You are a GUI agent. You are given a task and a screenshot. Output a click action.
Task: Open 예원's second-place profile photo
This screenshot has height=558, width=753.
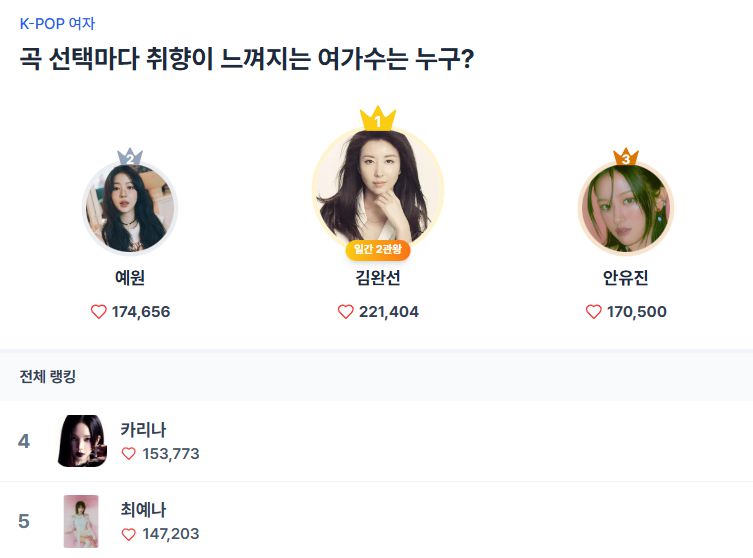pos(130,208)
